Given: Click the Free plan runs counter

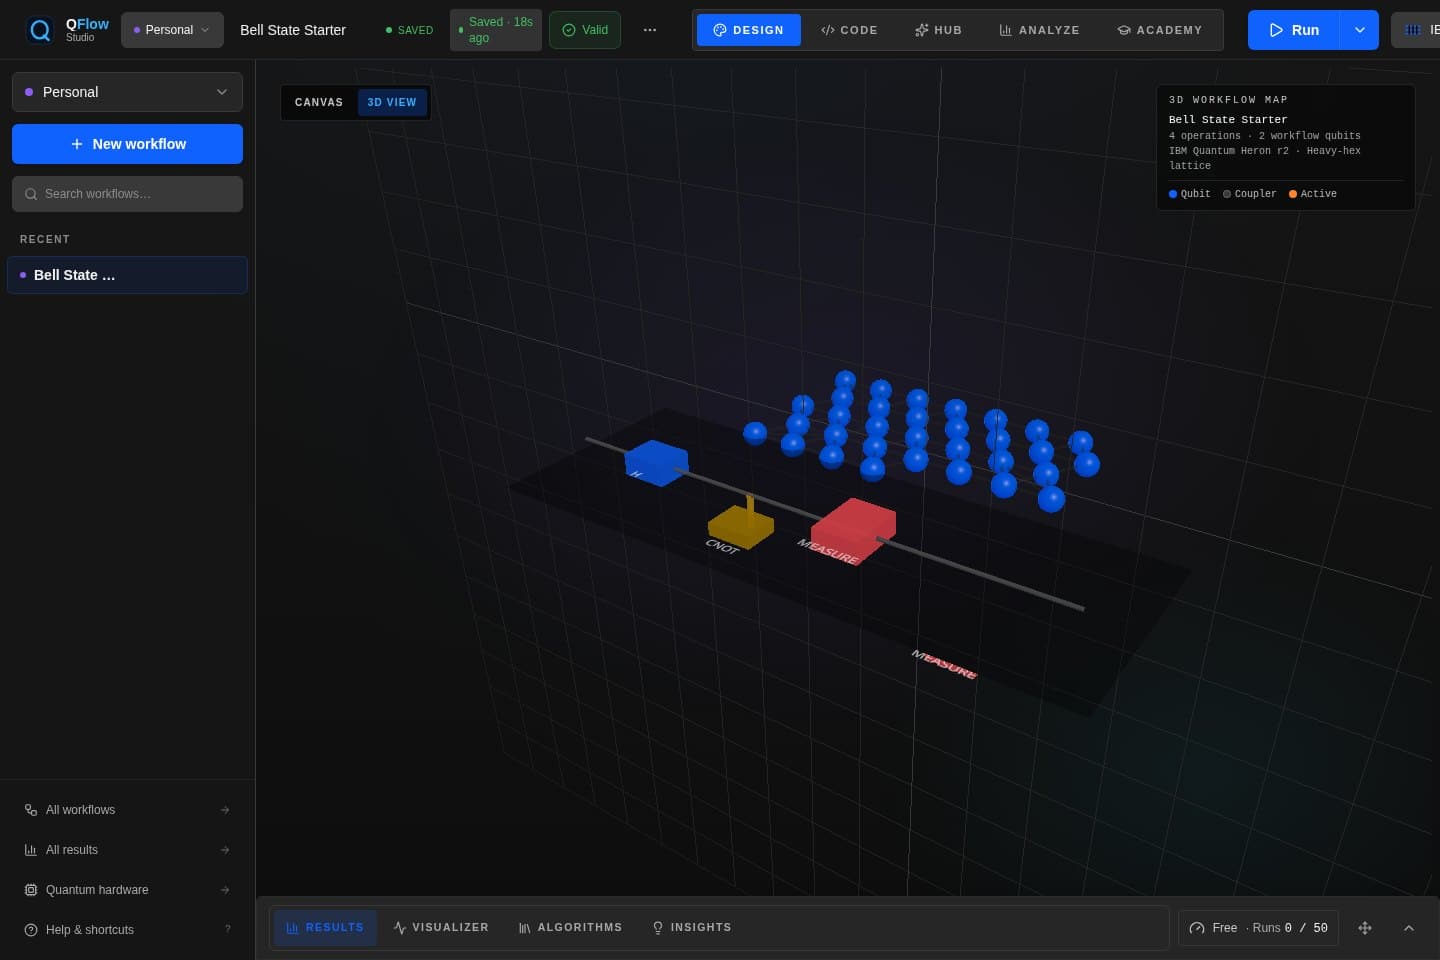Looking at the screenshot, I should pos(1258,928).
